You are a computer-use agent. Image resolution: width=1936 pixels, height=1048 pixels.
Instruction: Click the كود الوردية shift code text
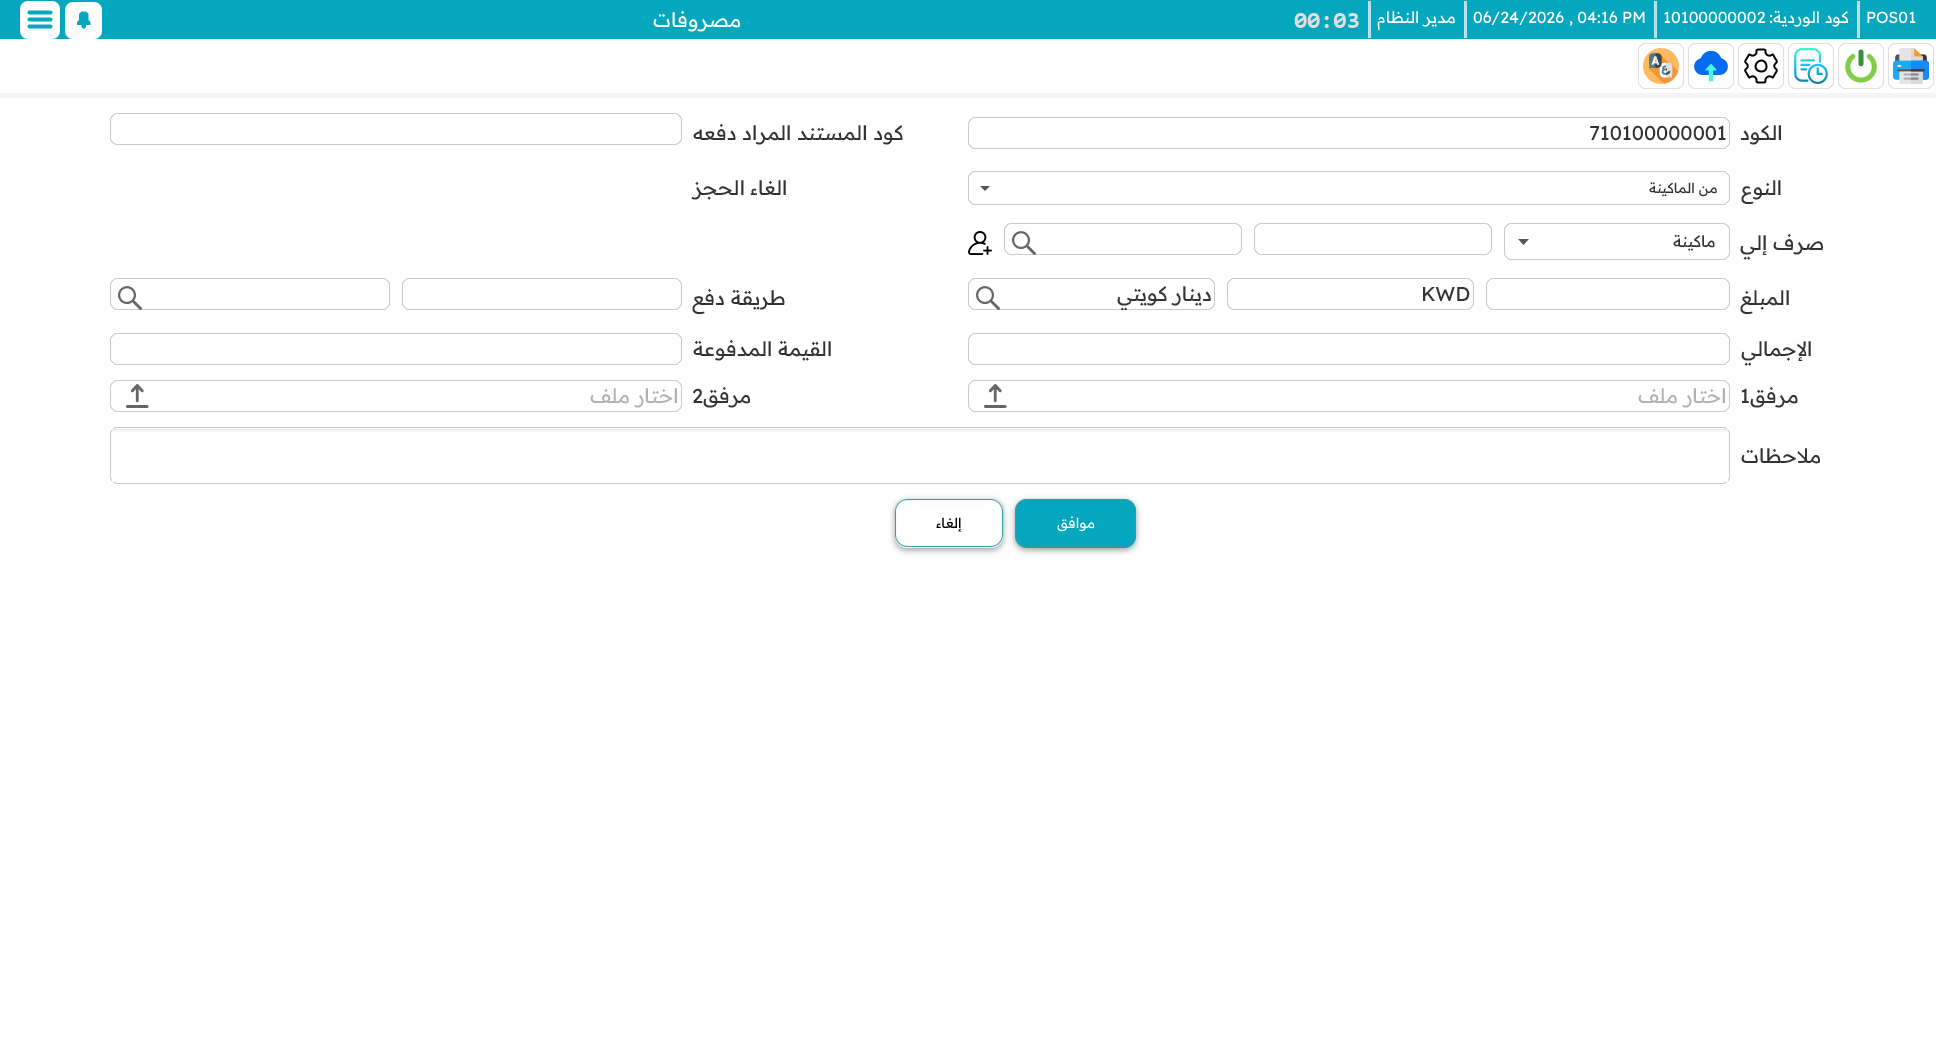1755,18
